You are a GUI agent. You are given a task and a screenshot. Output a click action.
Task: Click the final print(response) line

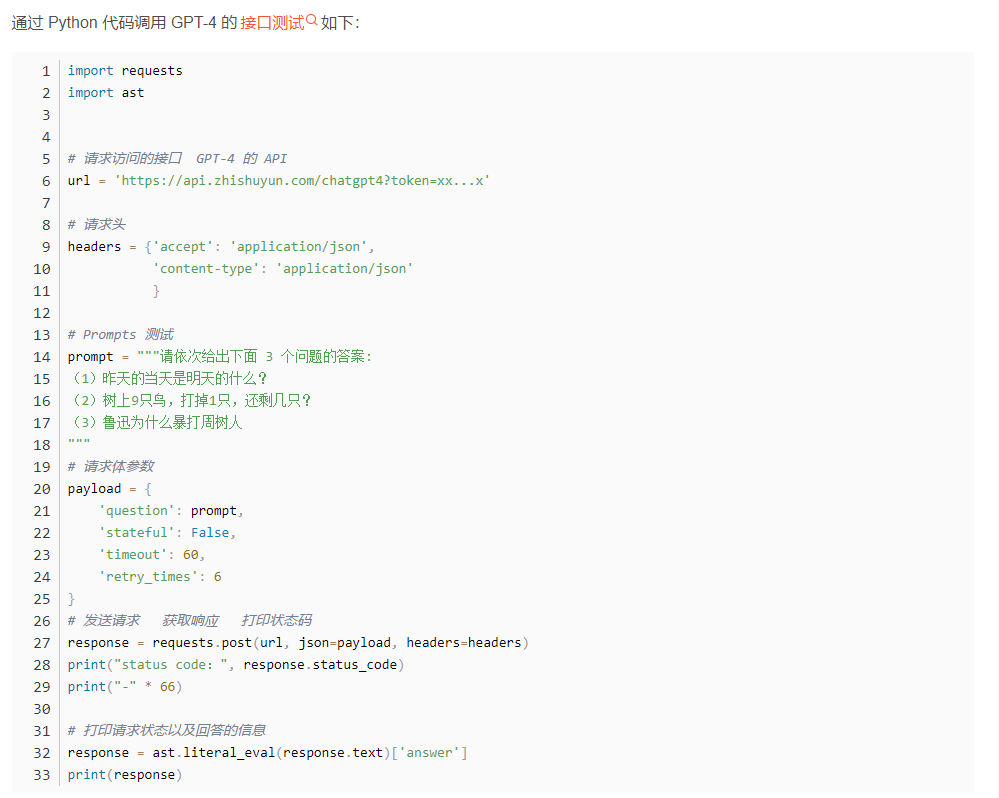click(125, 775)
